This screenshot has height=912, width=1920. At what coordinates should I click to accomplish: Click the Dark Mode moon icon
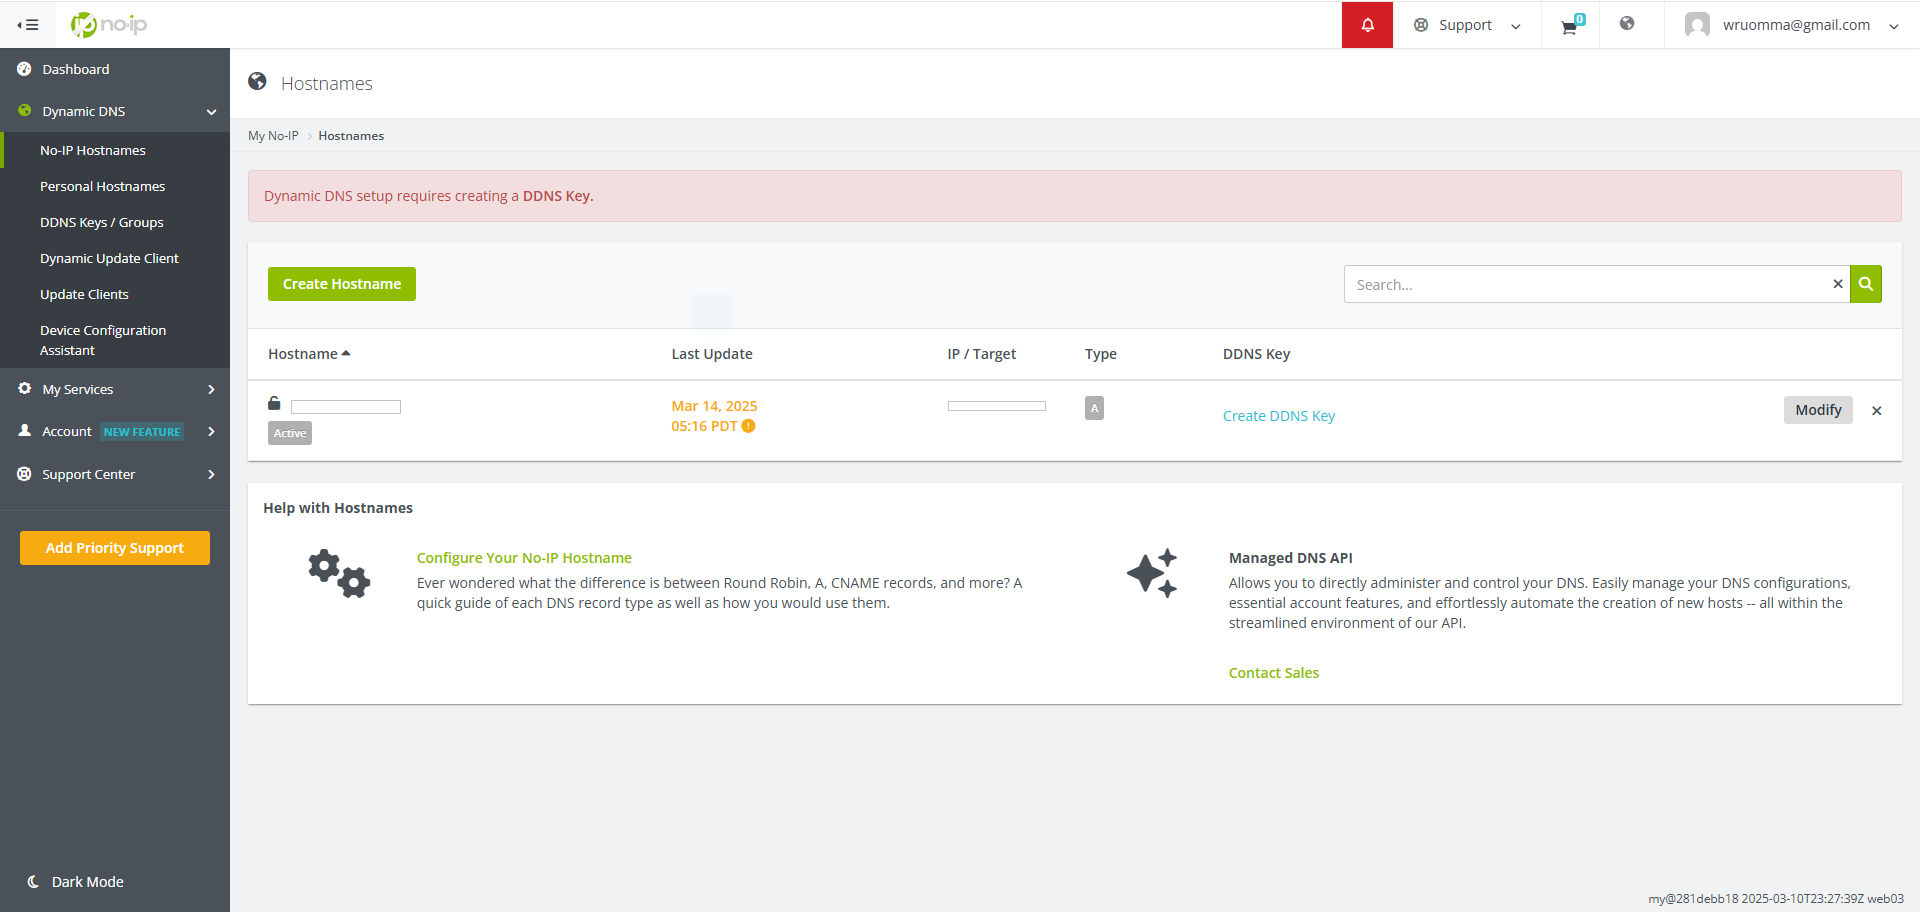[x=33, y=882]
